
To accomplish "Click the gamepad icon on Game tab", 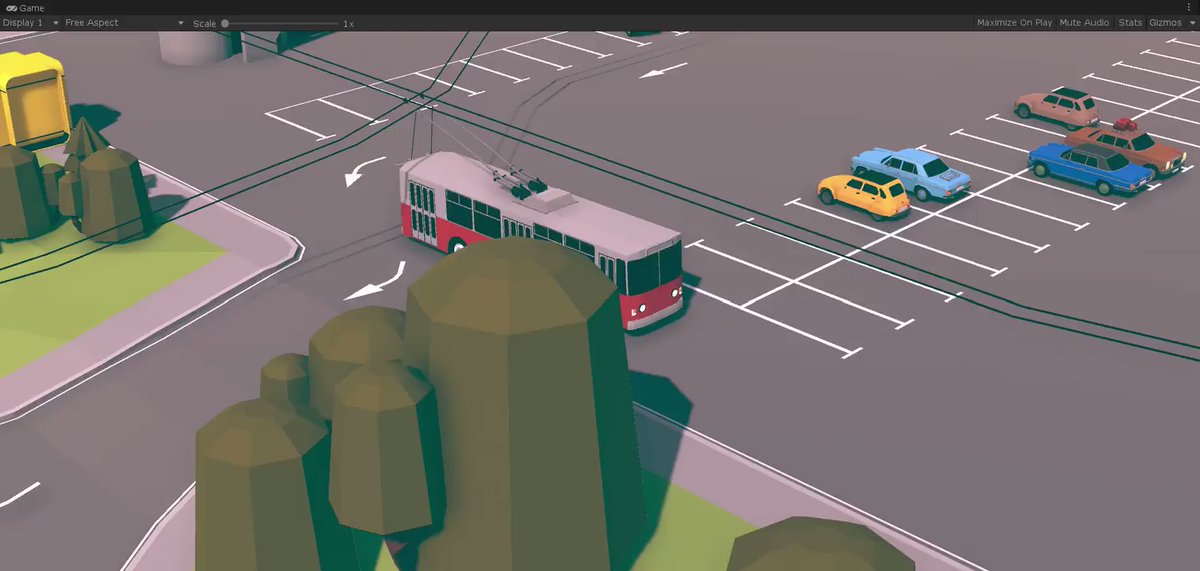I will tap(11, 8).
